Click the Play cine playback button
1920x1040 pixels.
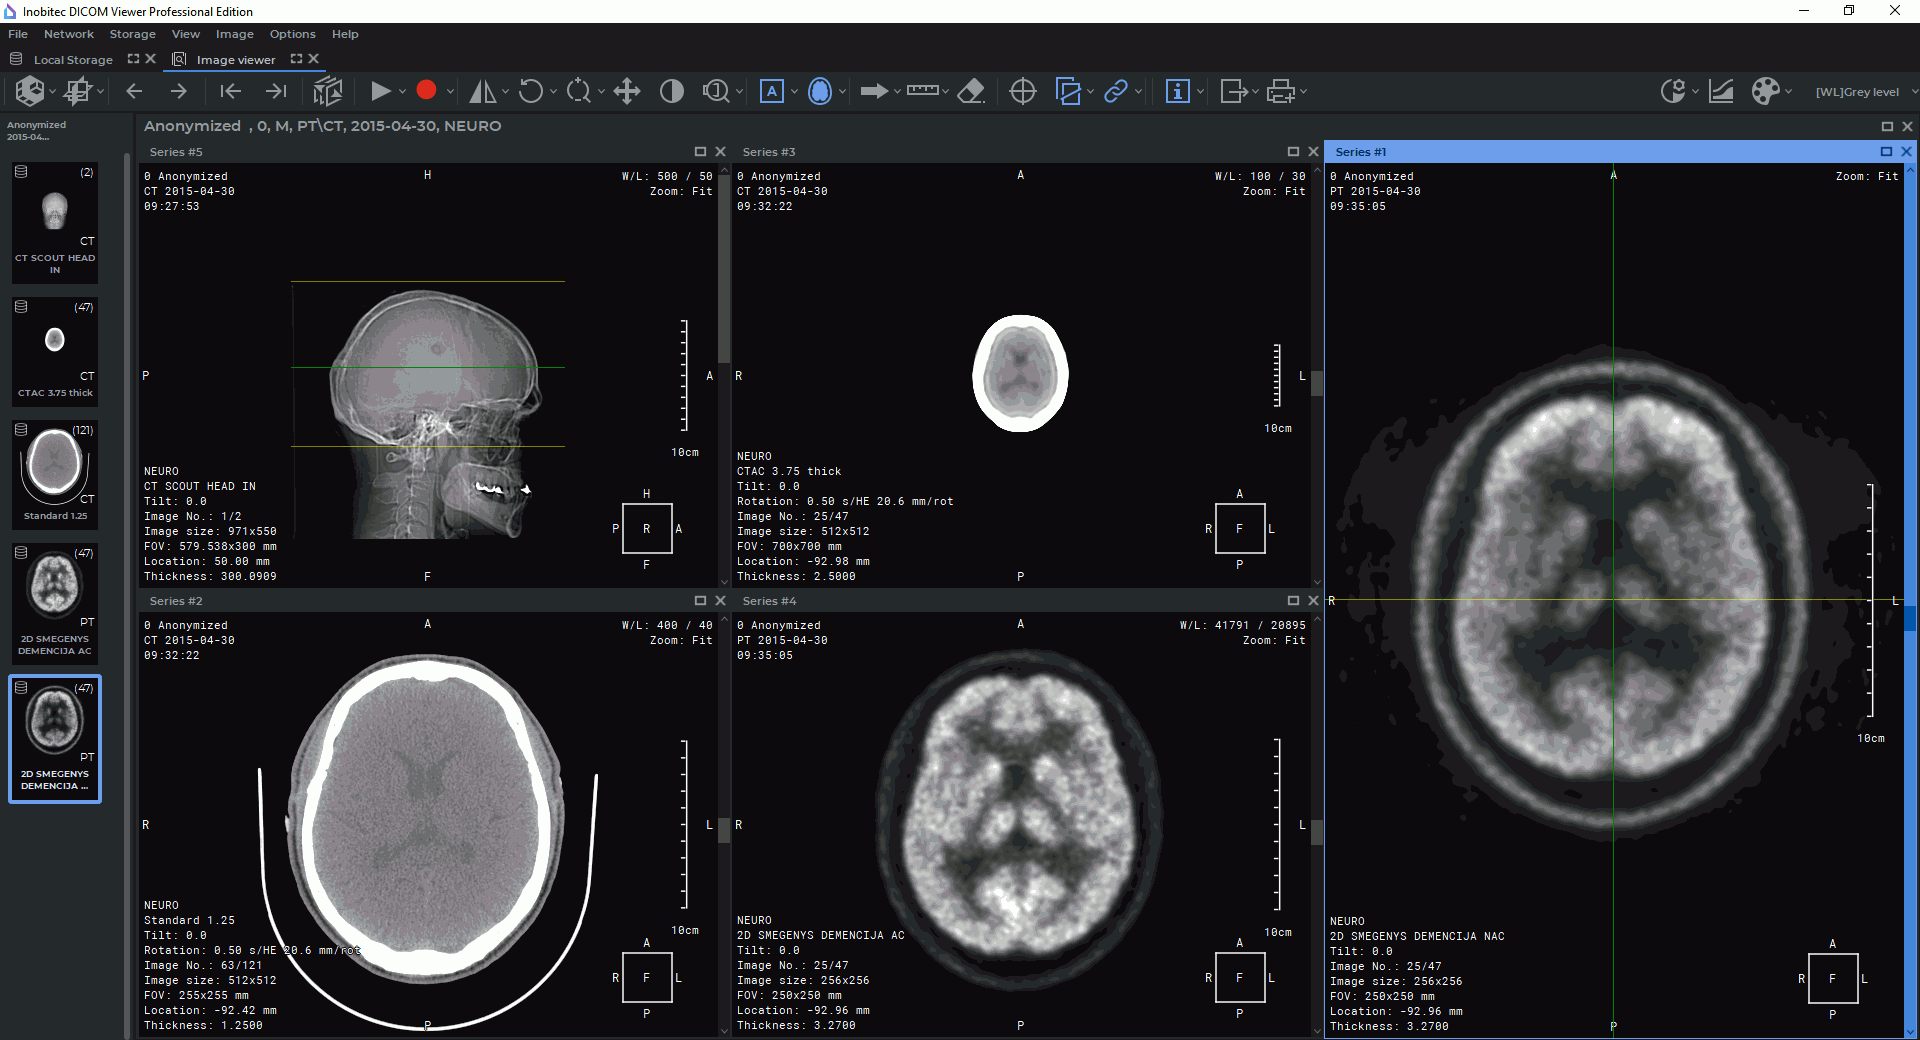[380, 92]
